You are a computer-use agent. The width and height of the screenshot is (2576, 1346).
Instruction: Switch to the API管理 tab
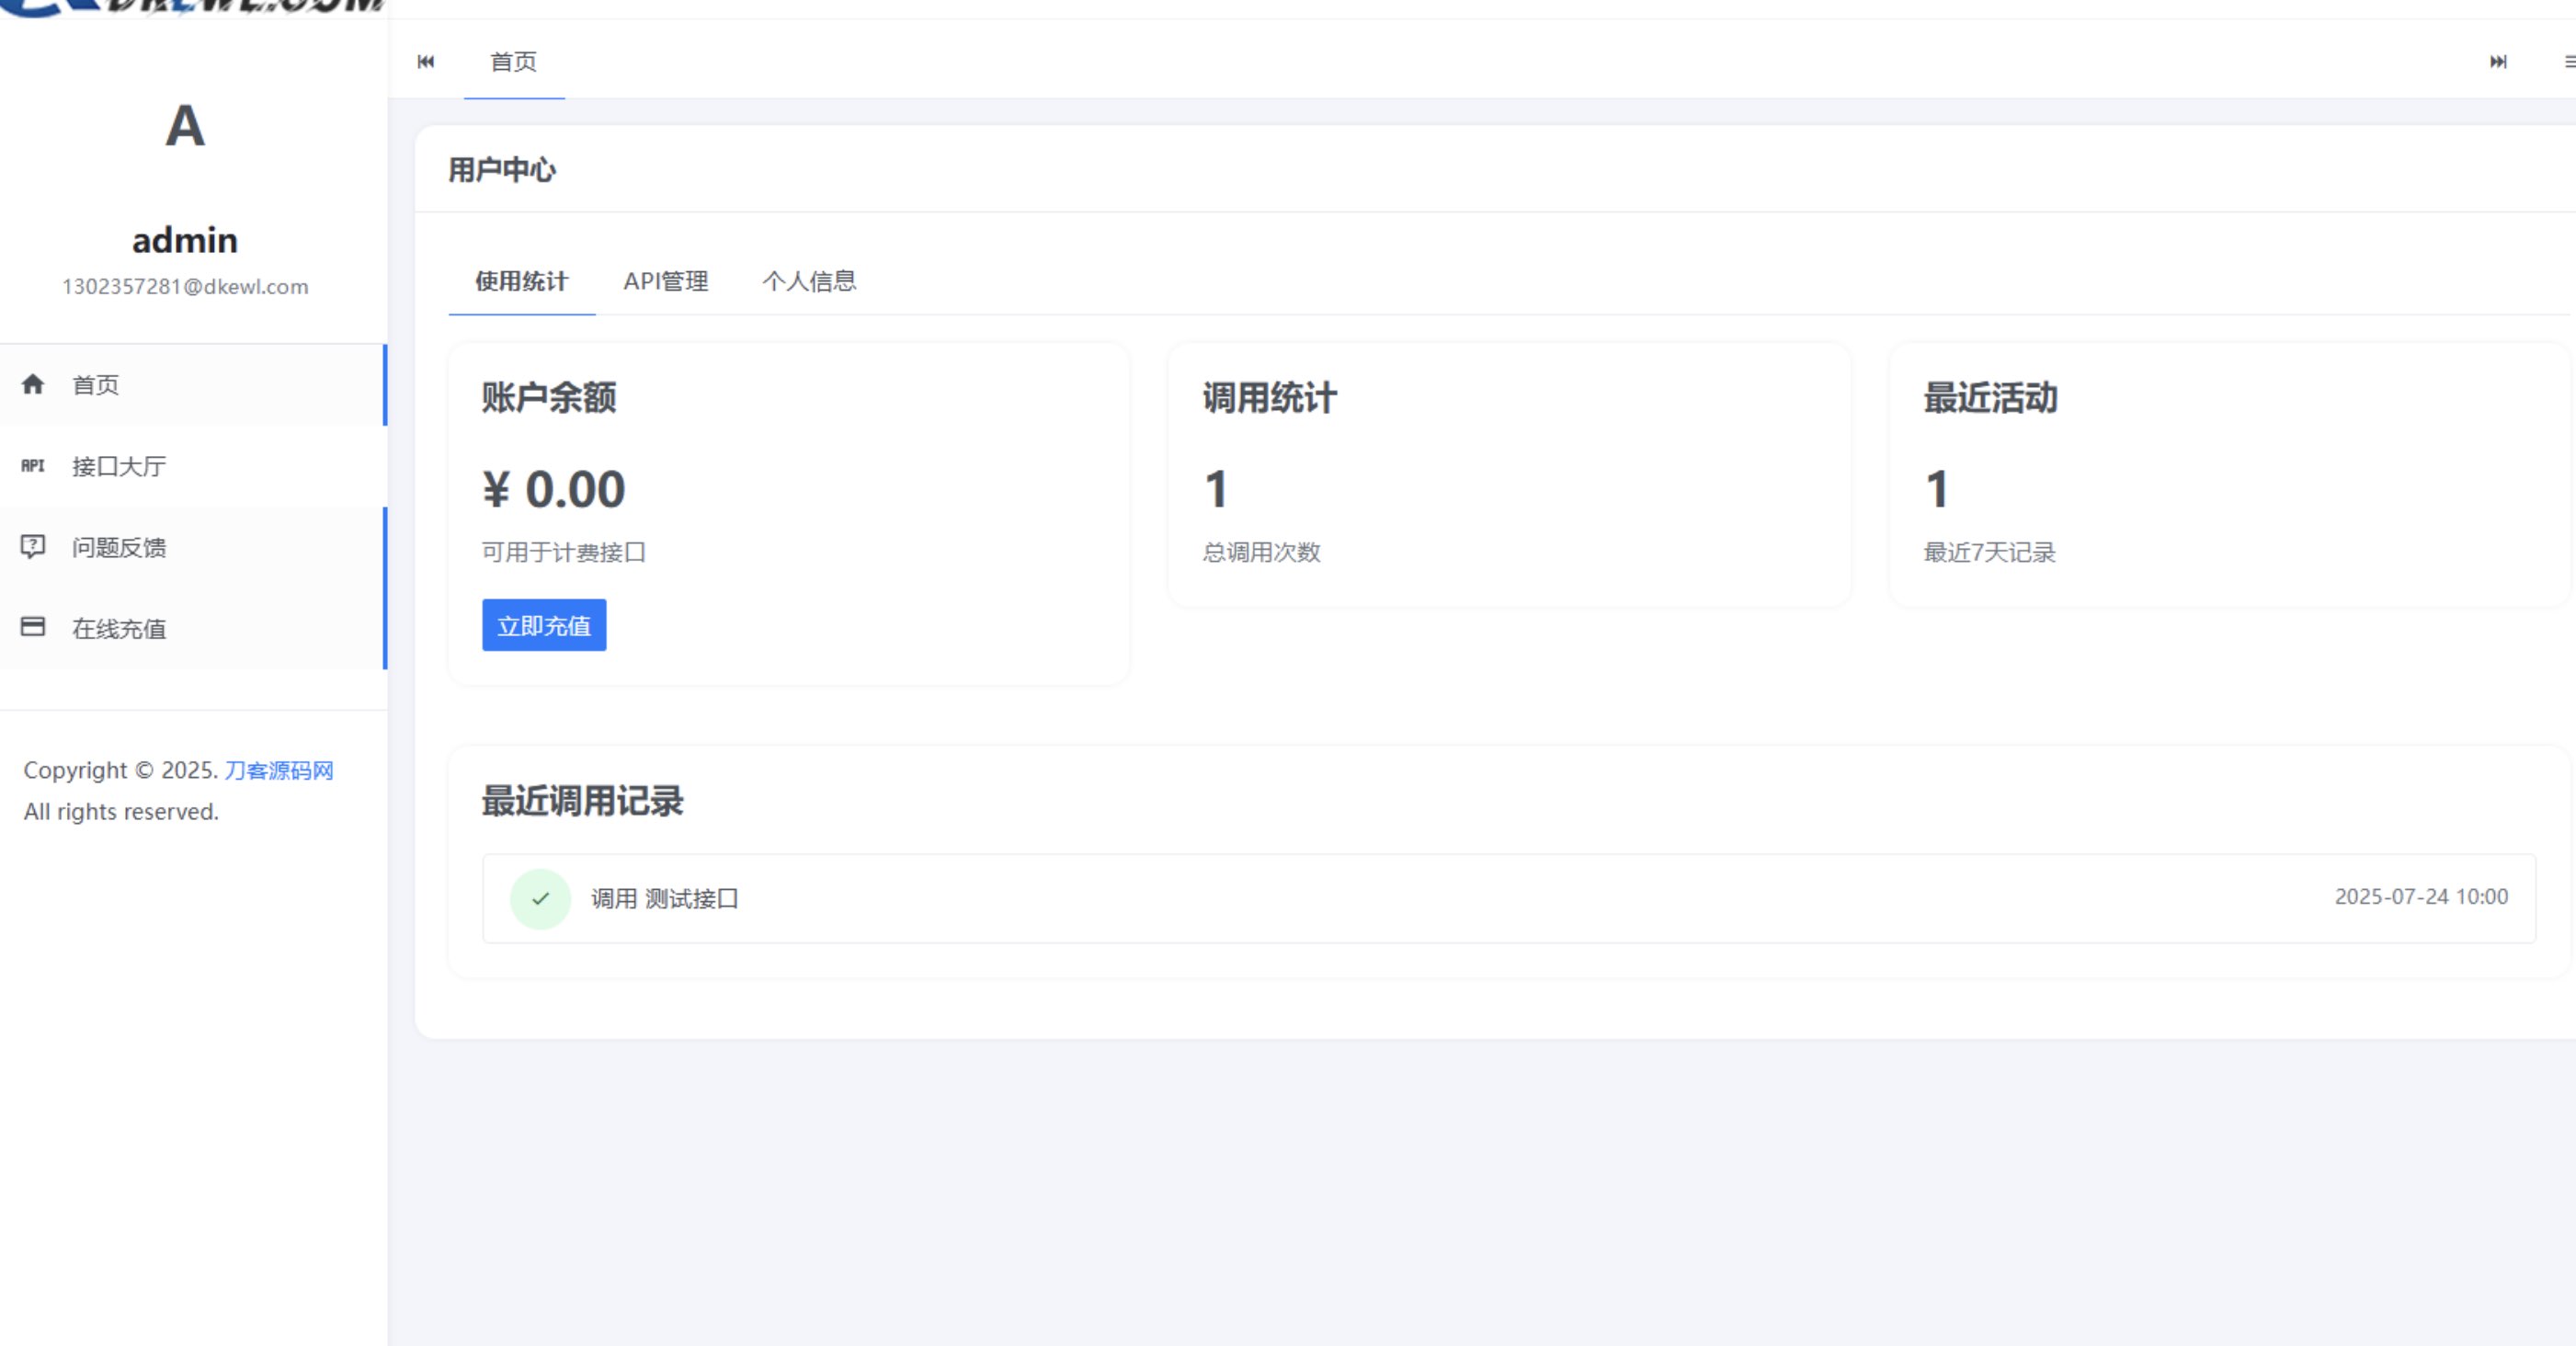(665, 281)
